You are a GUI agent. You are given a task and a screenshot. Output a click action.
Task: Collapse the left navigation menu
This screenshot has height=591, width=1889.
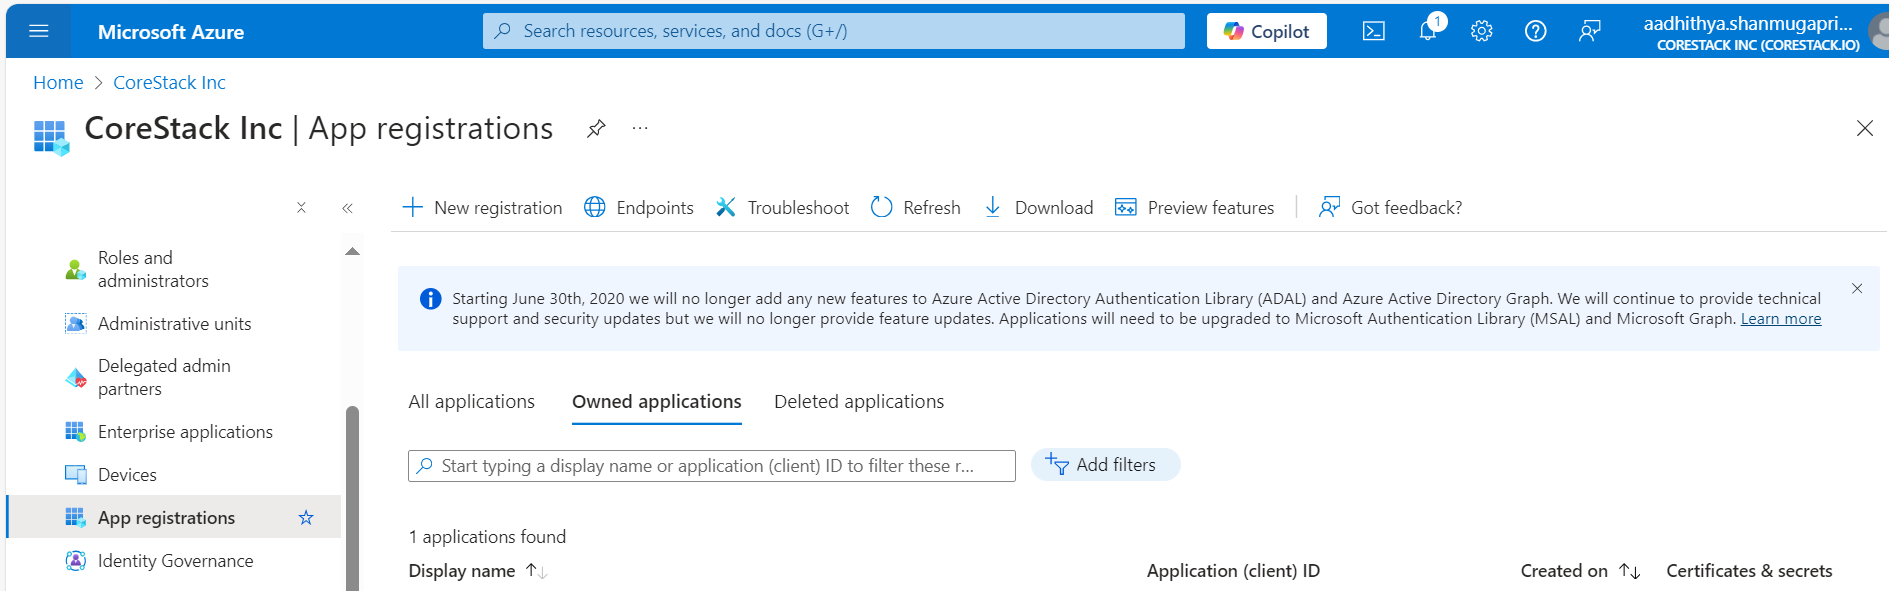click(347, 208)
